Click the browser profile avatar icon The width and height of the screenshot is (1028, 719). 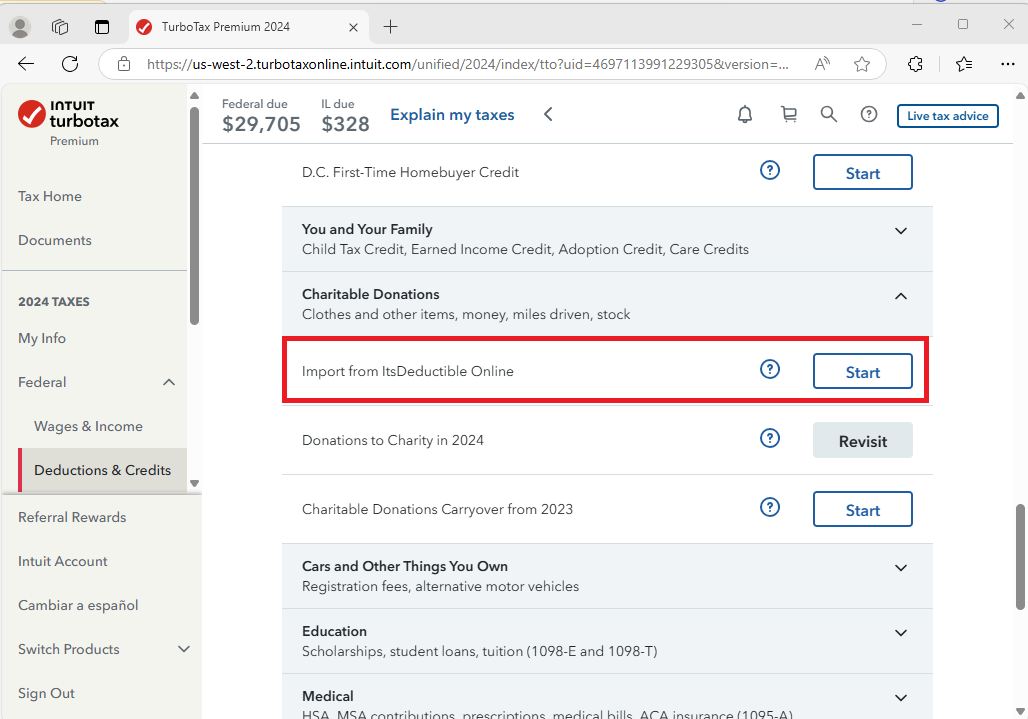tap(20, 27)
